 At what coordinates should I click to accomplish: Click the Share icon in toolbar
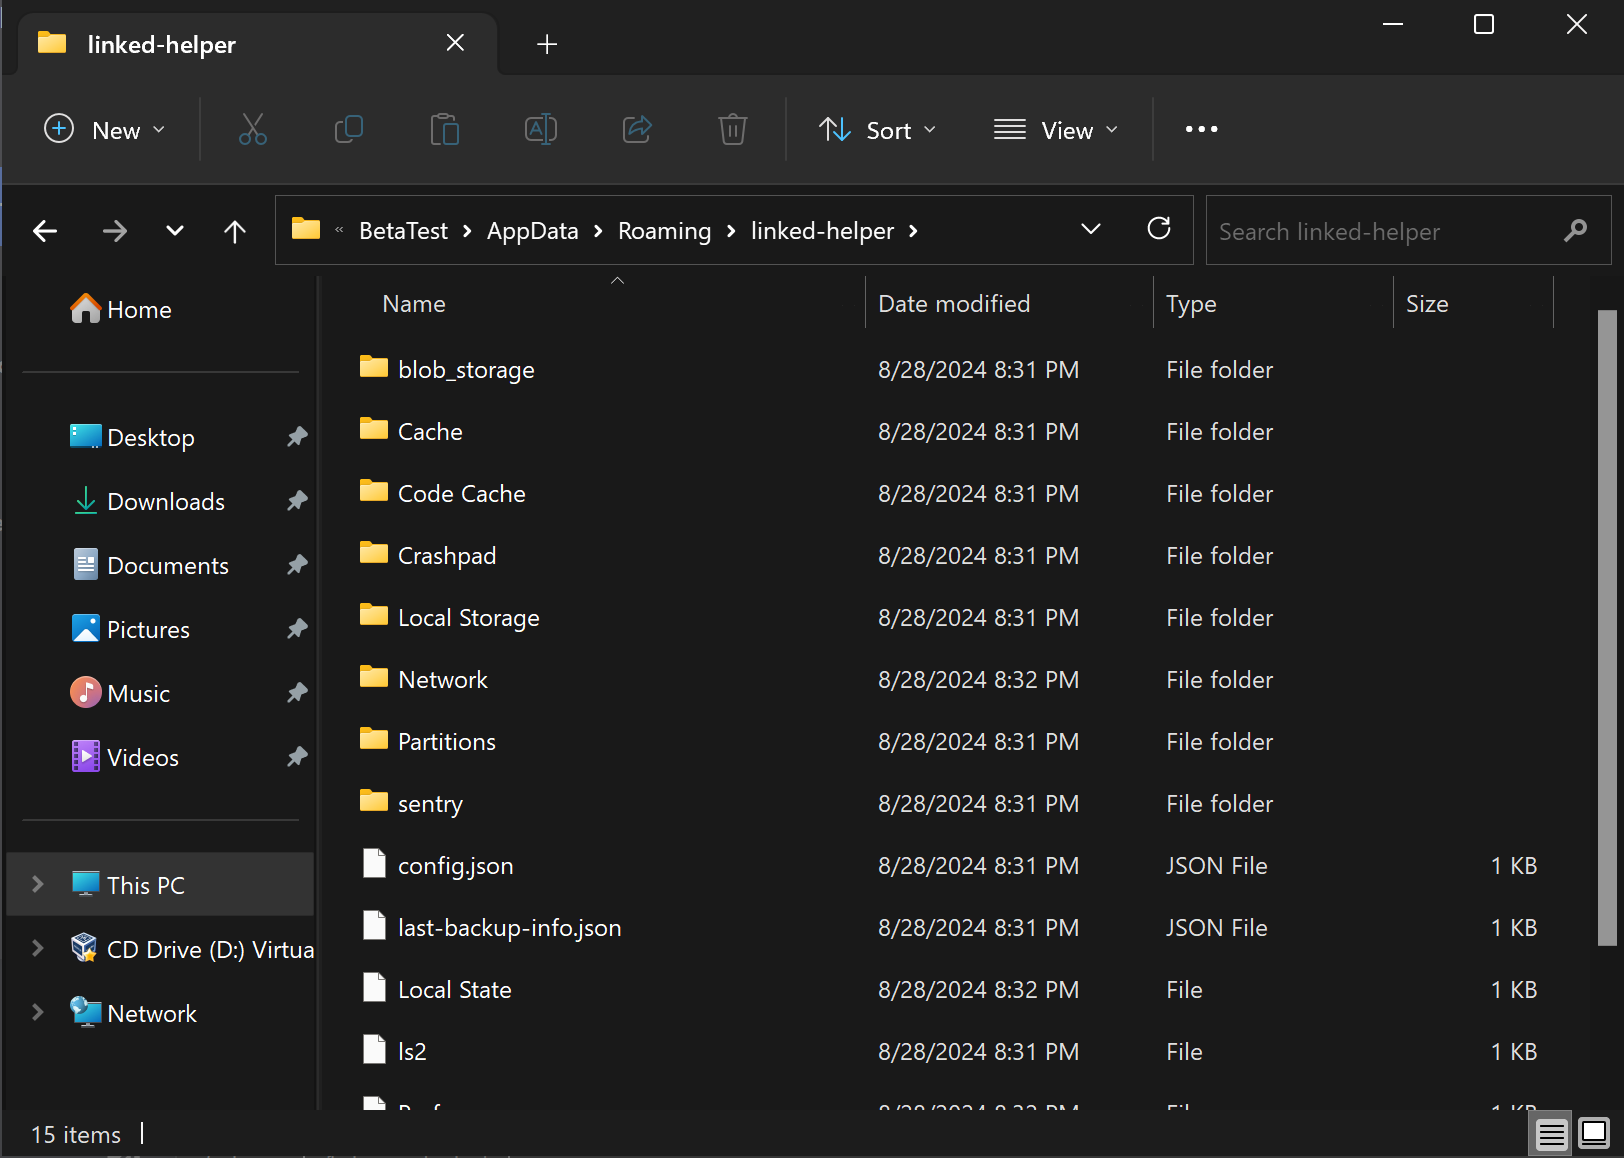637,129
